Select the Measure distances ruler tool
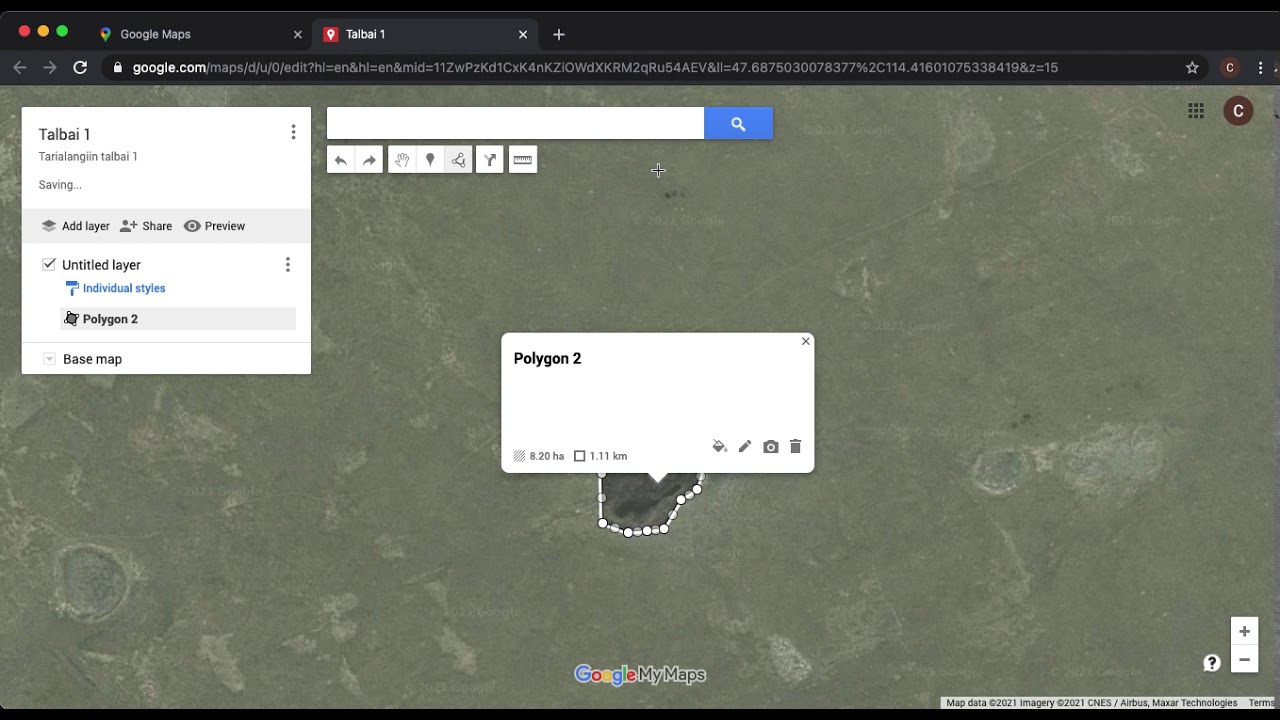1280x720 pixels. (522, 160)
